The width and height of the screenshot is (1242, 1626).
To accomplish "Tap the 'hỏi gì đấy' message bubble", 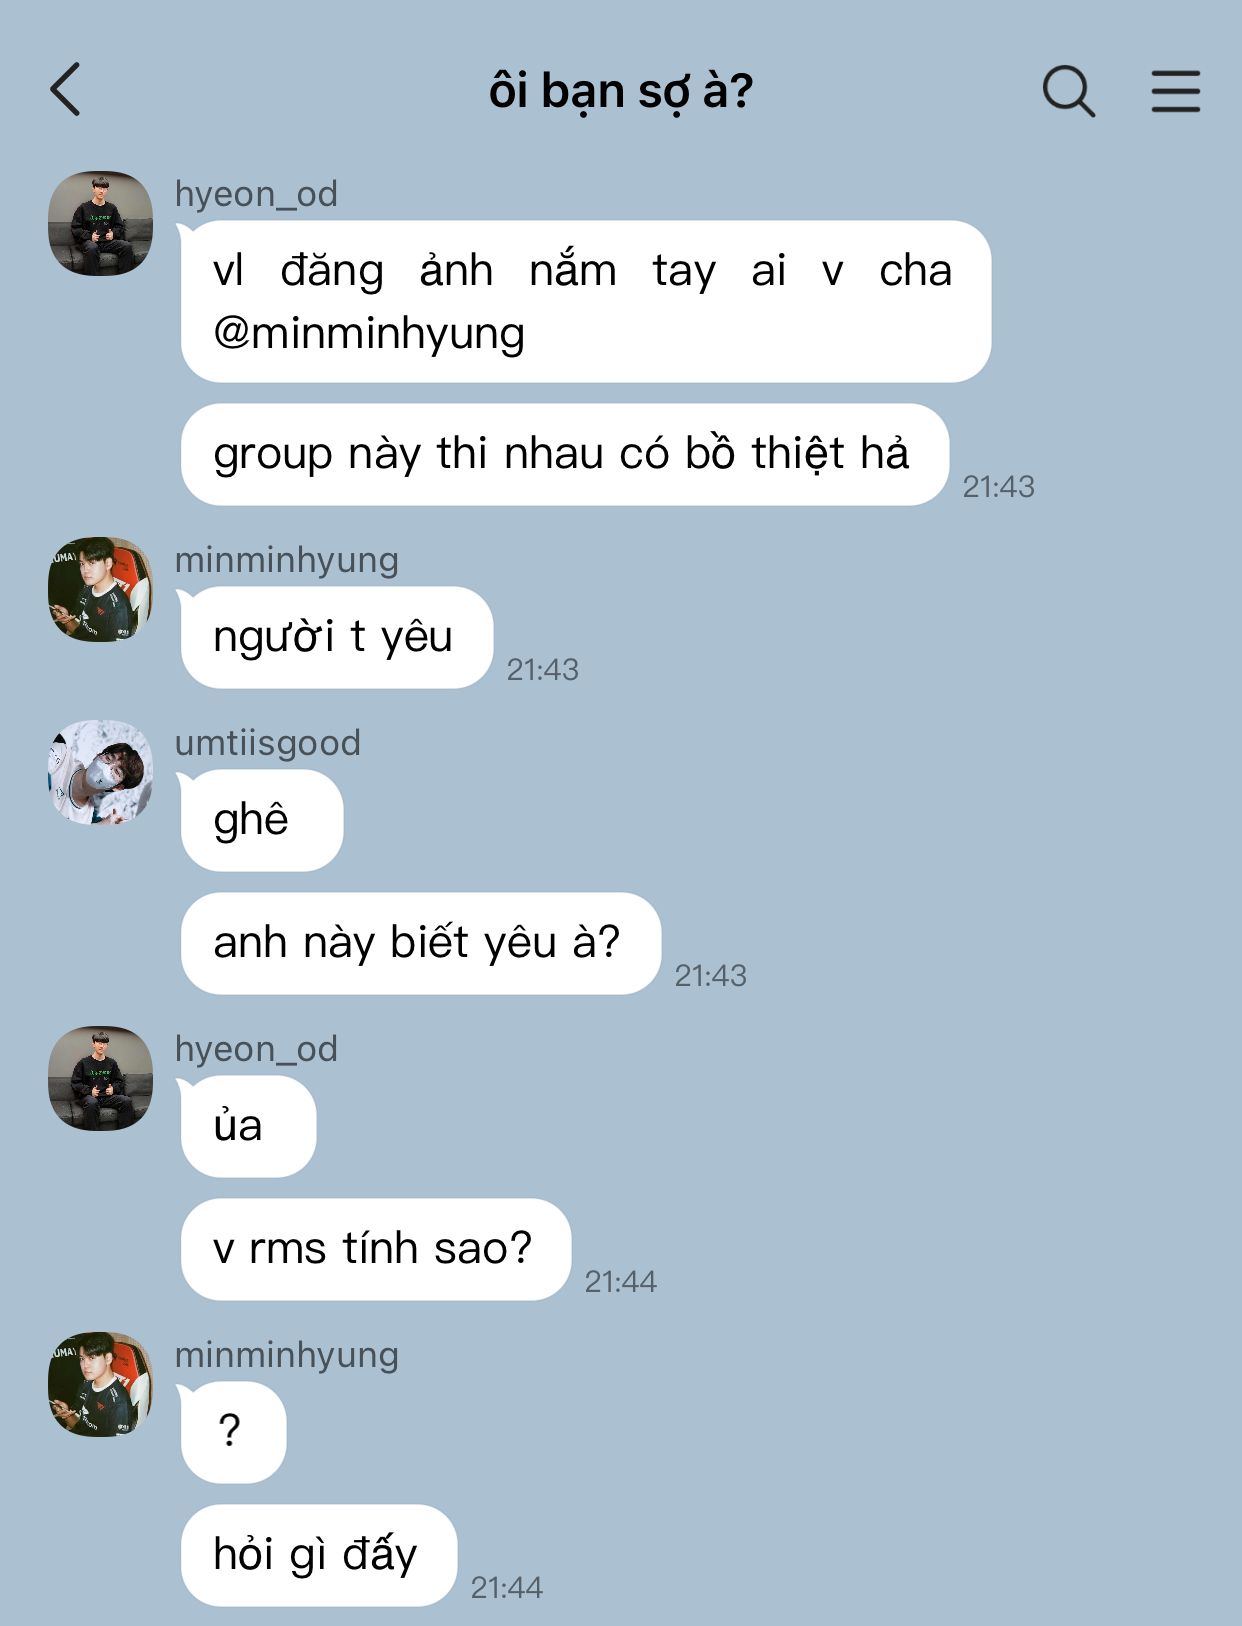I will point(318,1555).
